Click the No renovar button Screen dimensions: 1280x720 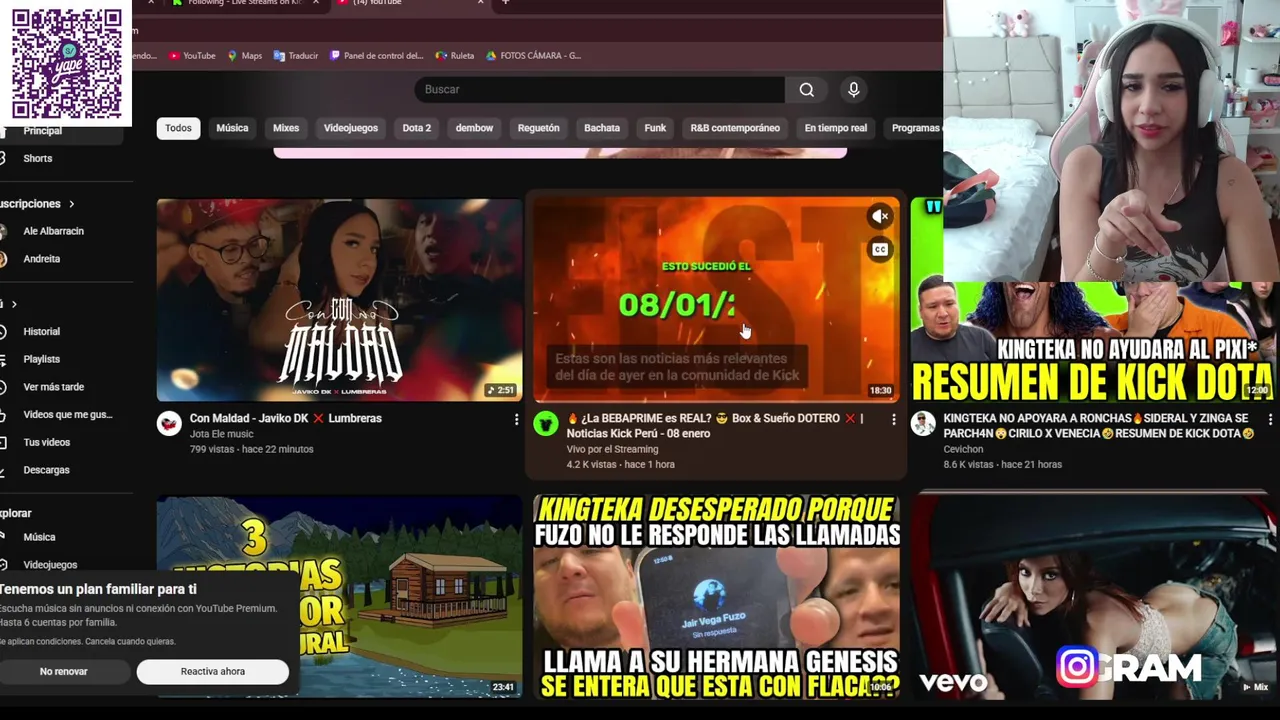(64, 672)
